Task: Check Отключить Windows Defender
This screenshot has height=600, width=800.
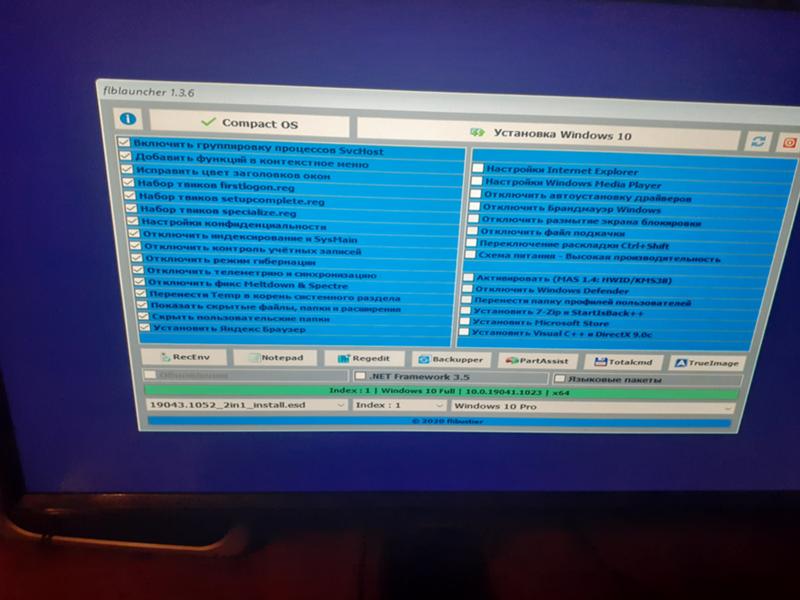Action: (467, 288)
